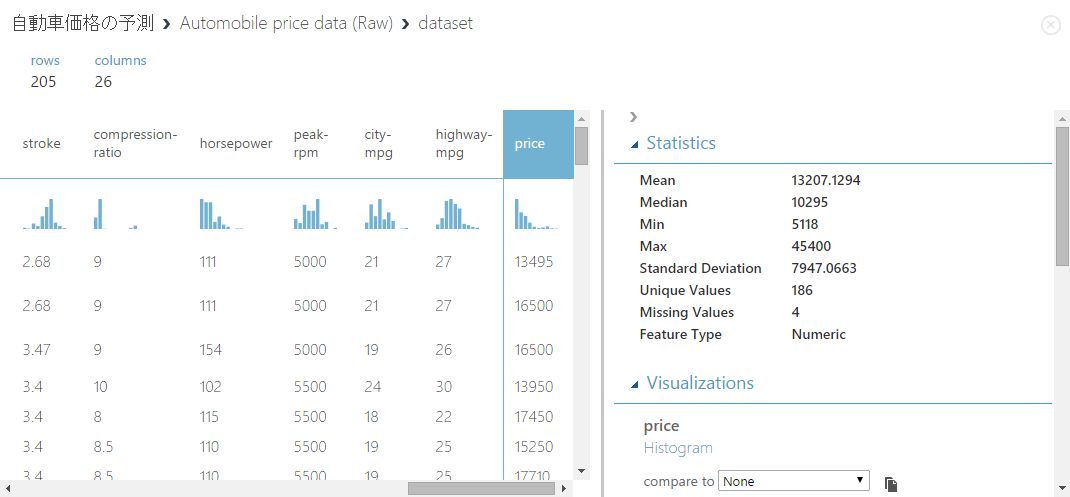Select the price column header
The height and width of the screenshot is (497, 1070).
538,144
